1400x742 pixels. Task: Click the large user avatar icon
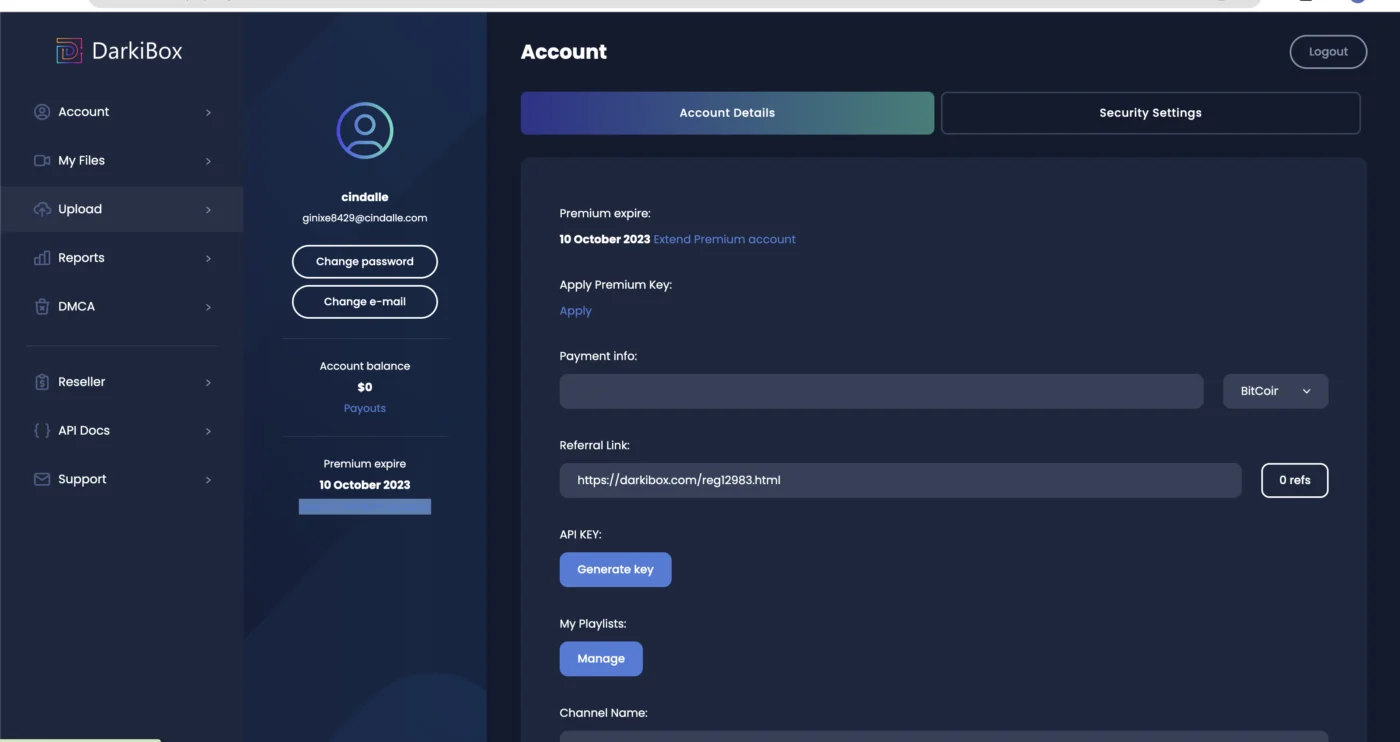(x=365, y=130)
